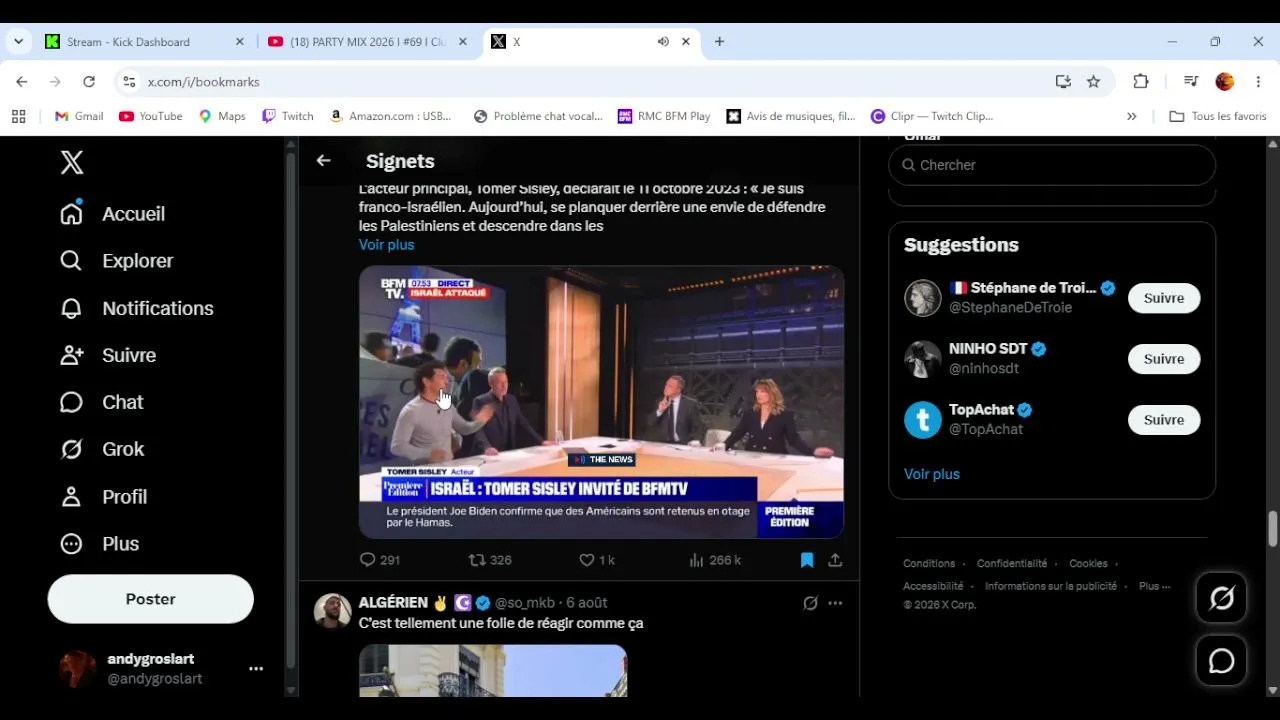
Task: Open the Gmail bookmark
Action: point(79,116)
